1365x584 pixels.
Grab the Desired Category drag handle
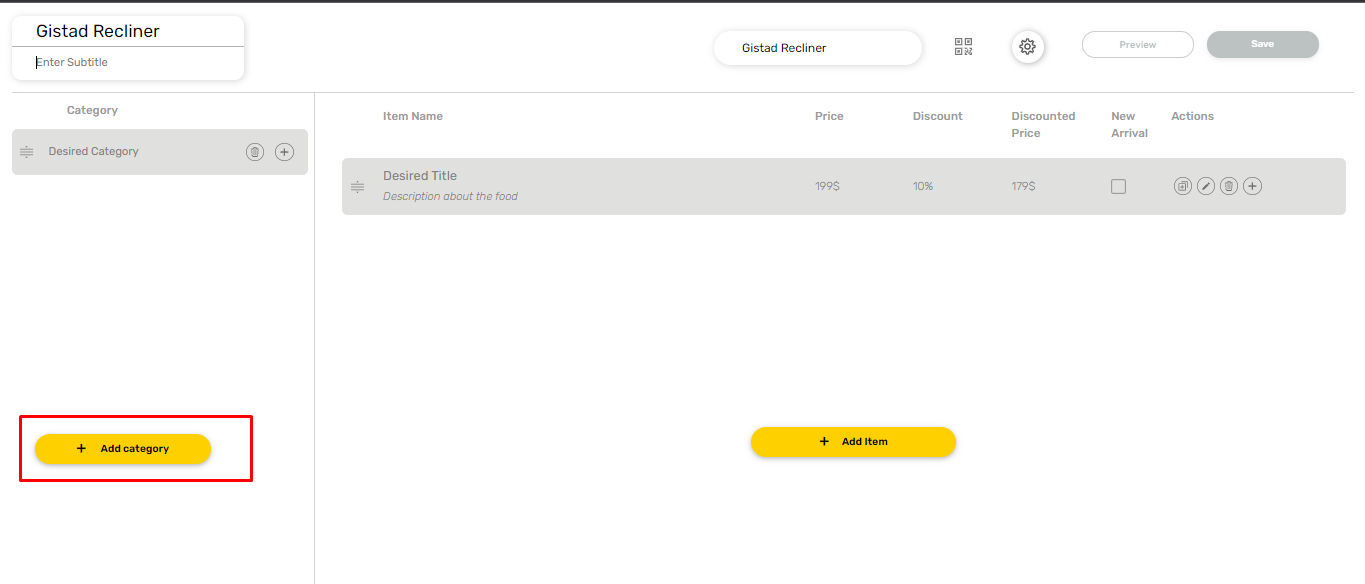coord(27,152)
